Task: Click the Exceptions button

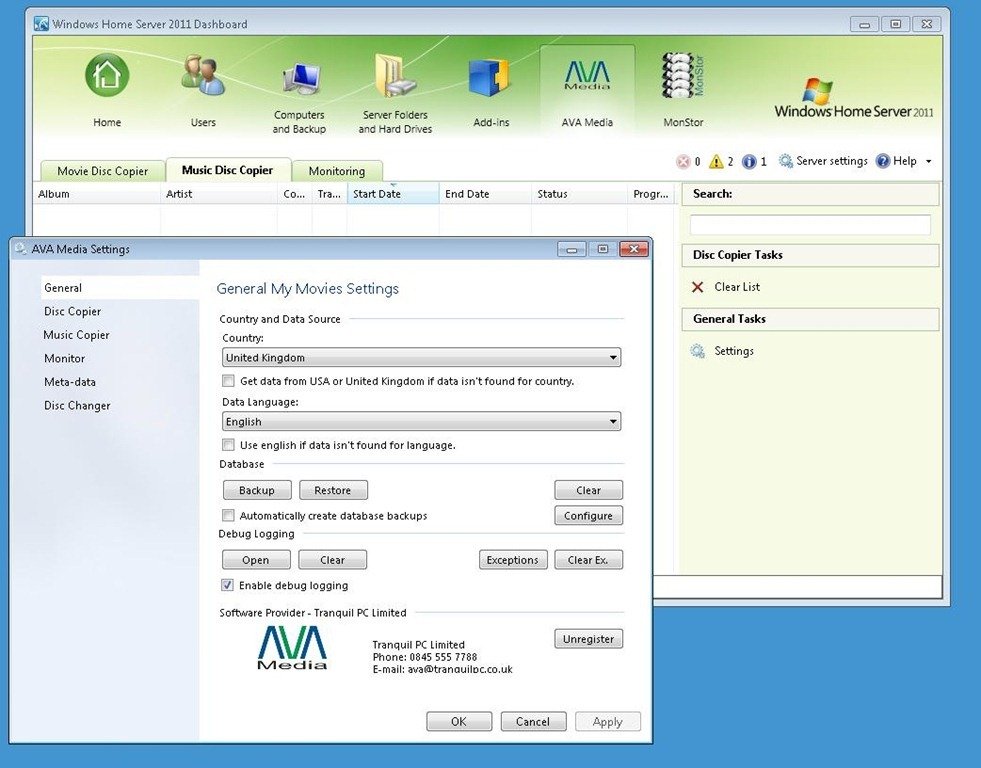Action: coord(513,560)
